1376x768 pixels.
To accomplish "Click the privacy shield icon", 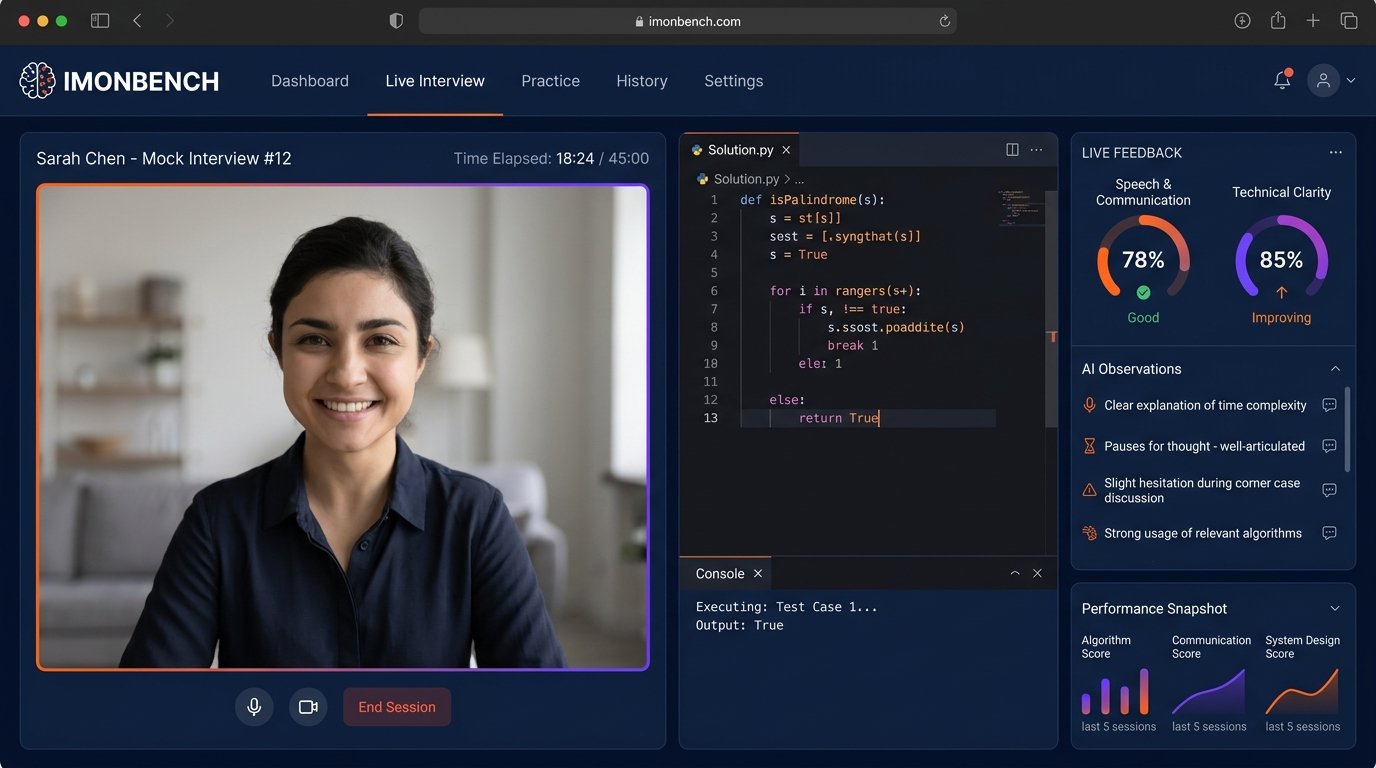I will 396,21.
